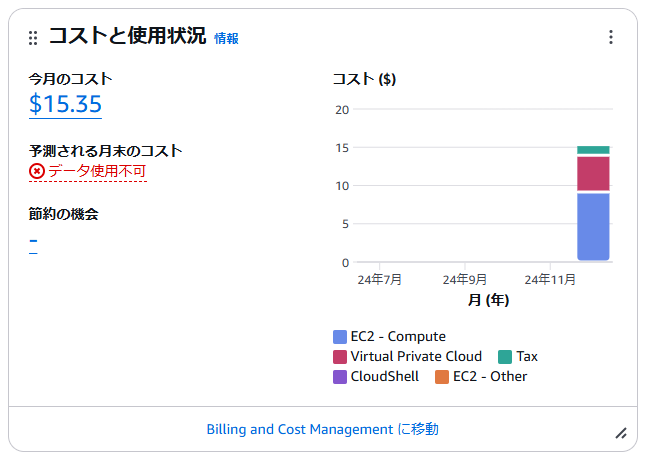654x461 pixels.
Task: Click the データ使用不可 forecast status text
Action: point(97,171)
